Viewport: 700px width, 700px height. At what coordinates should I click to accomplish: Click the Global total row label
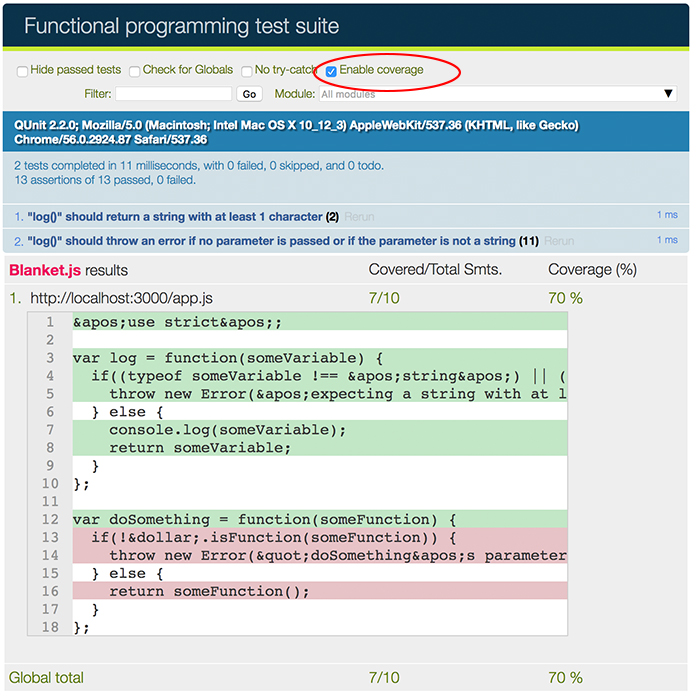46,678
